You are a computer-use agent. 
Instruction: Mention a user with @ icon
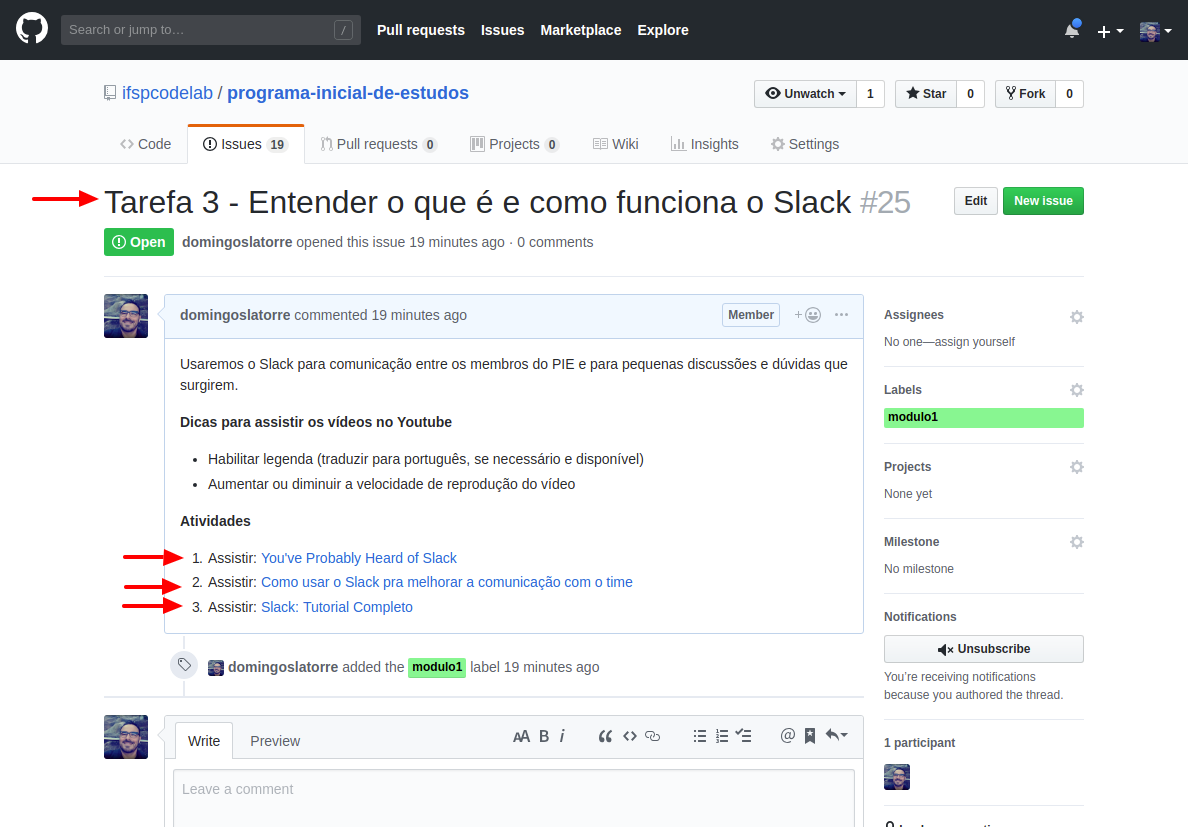point(788,735)
